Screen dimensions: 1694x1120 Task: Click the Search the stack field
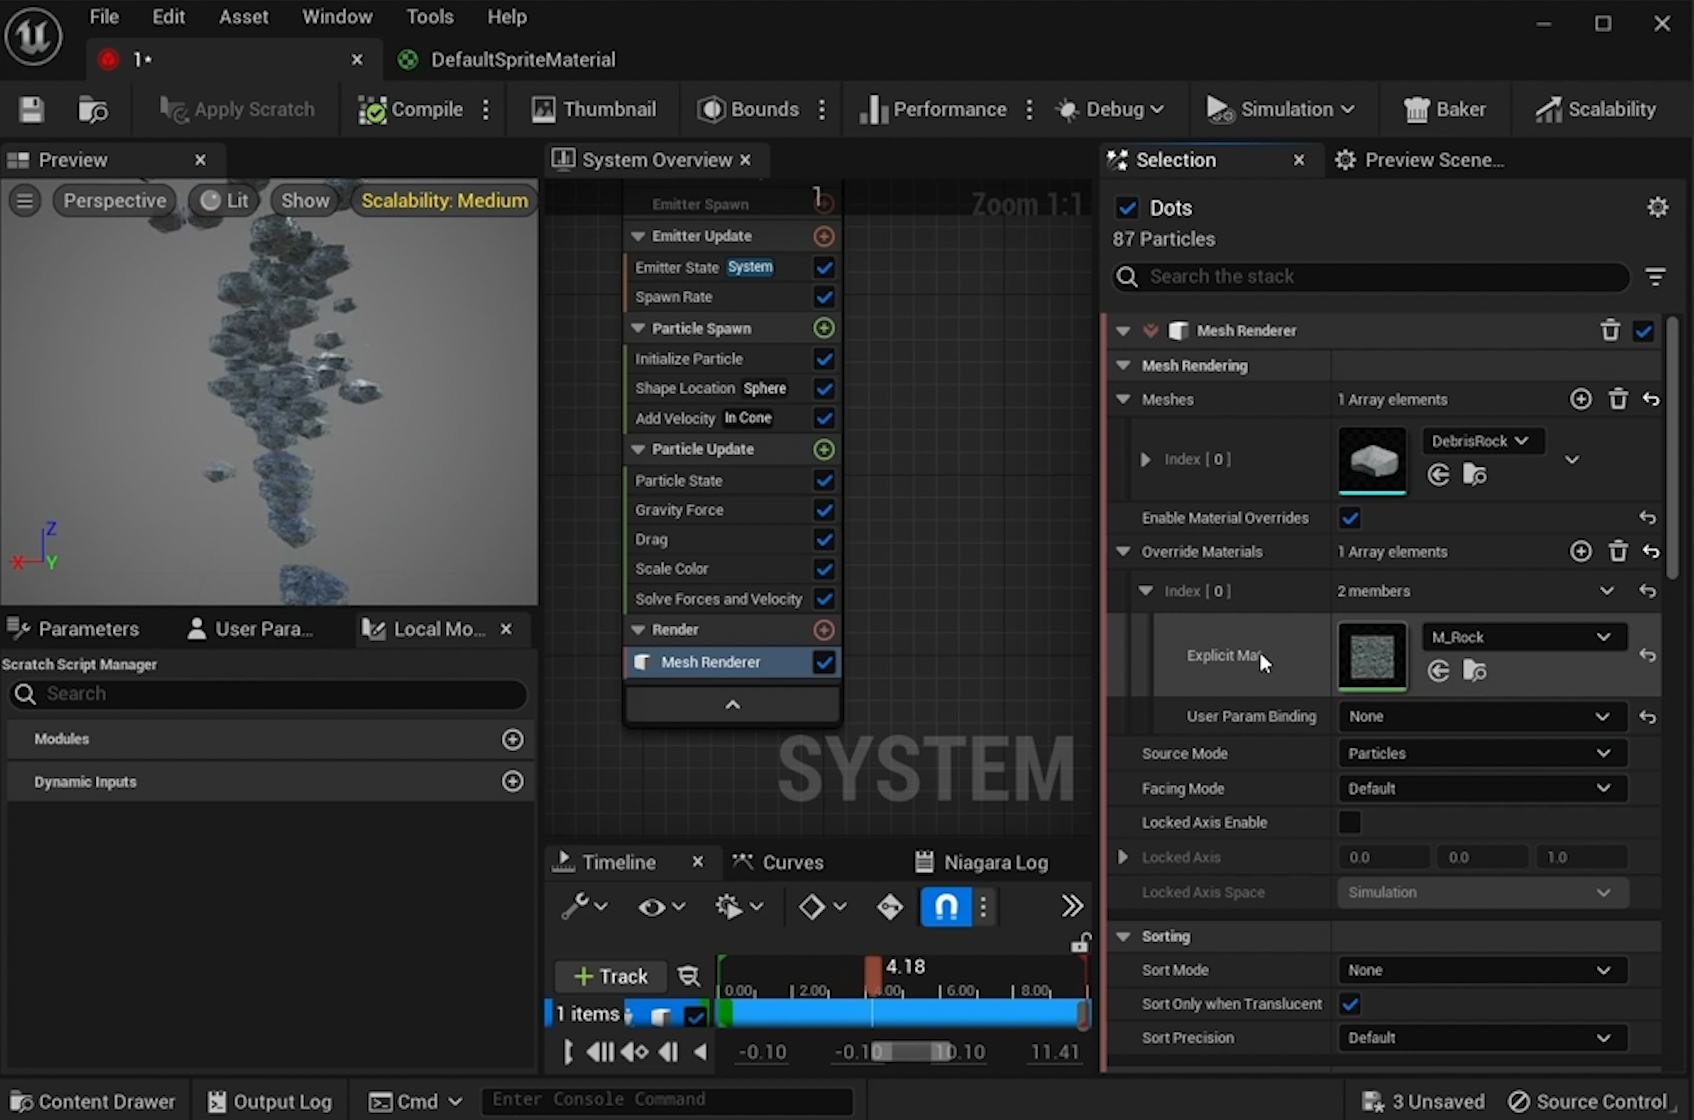pyautogui.click(x=1370, y=276)
